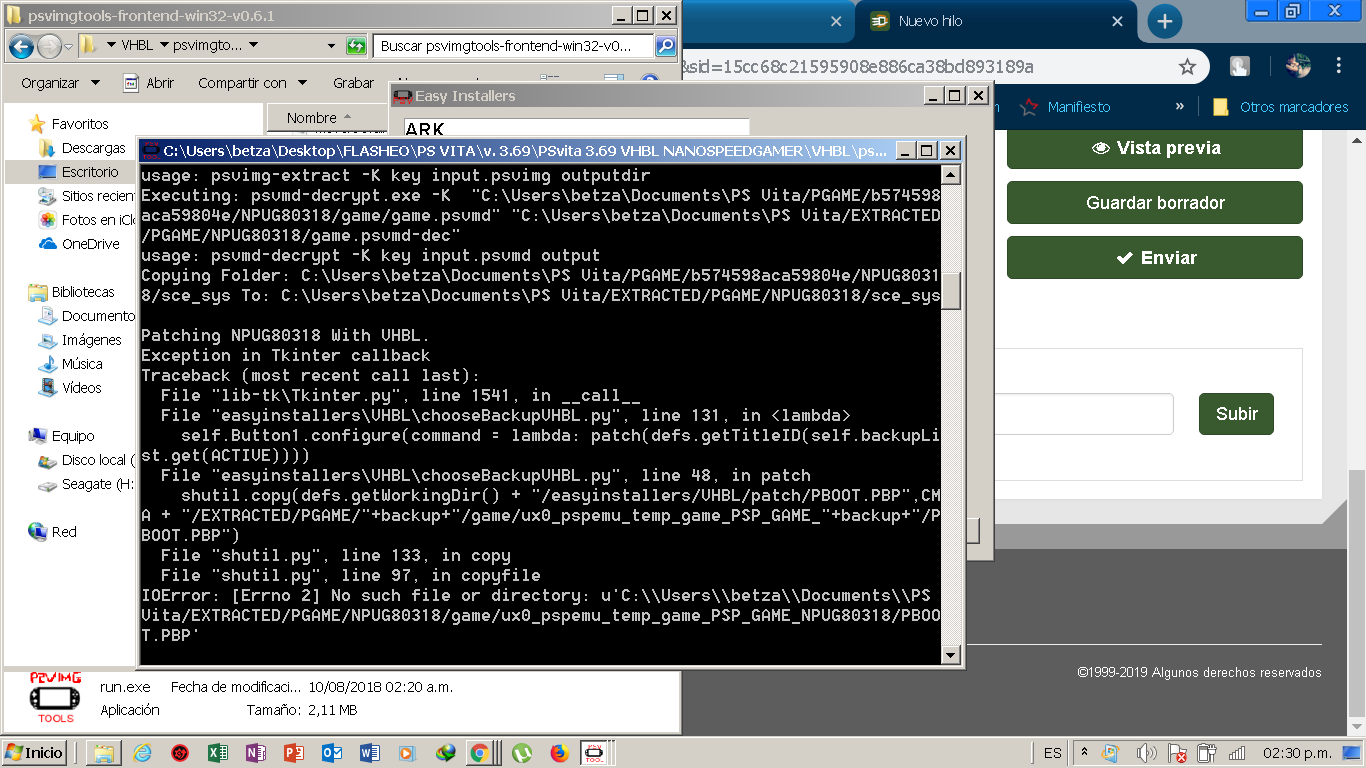
Task: Open the Organizar menu
Action: coord(60,83)
